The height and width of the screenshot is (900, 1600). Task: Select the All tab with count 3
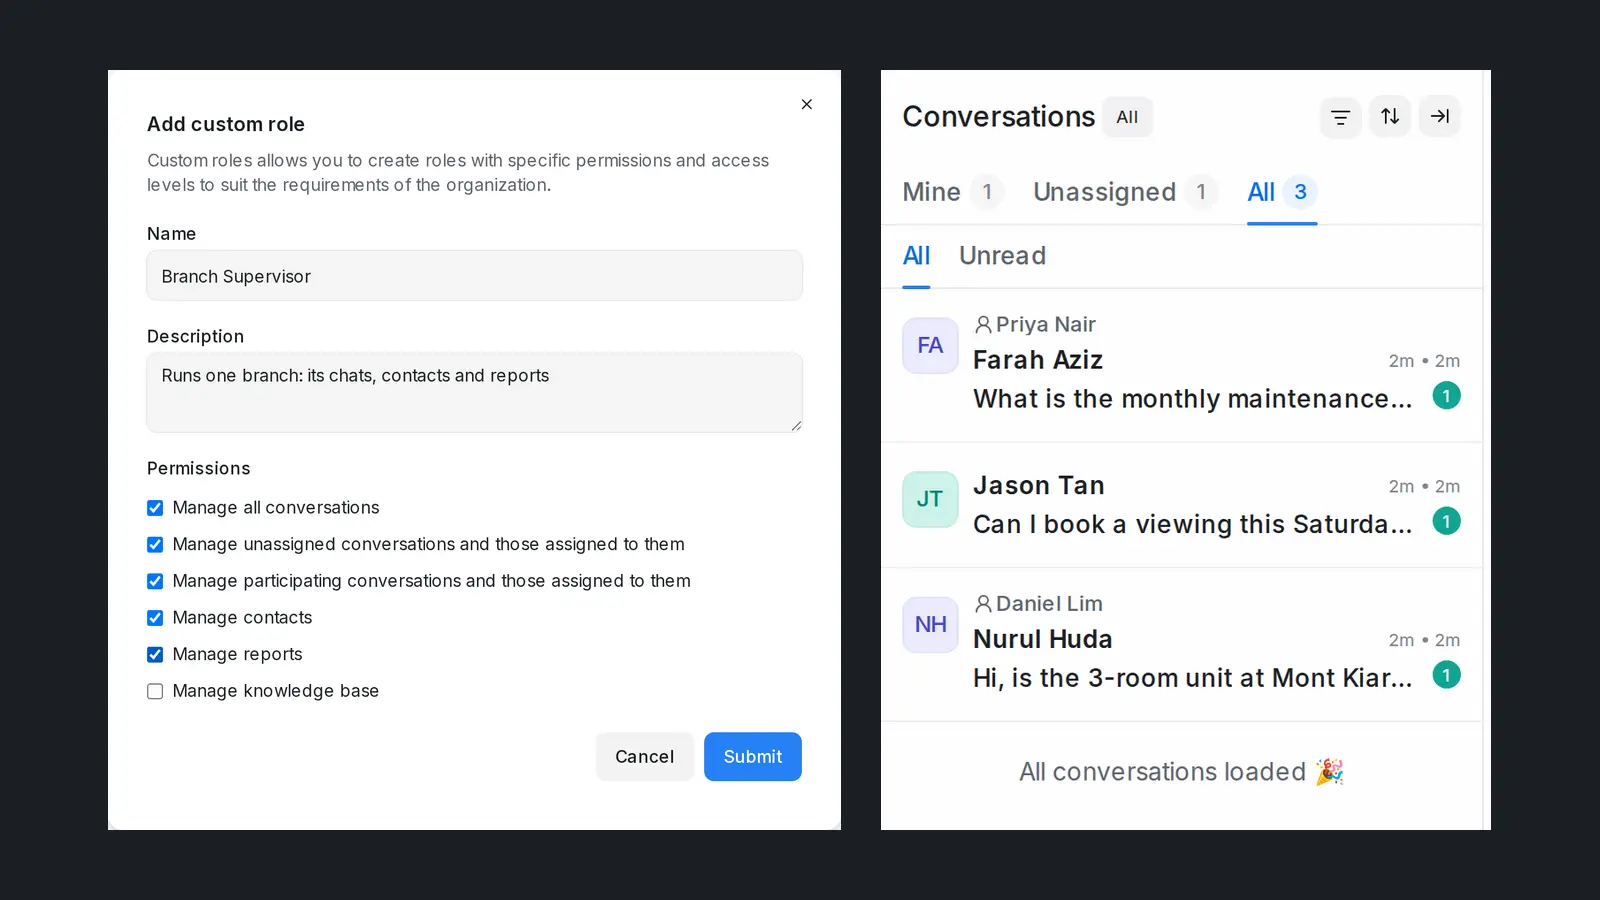coord(1282,192)
